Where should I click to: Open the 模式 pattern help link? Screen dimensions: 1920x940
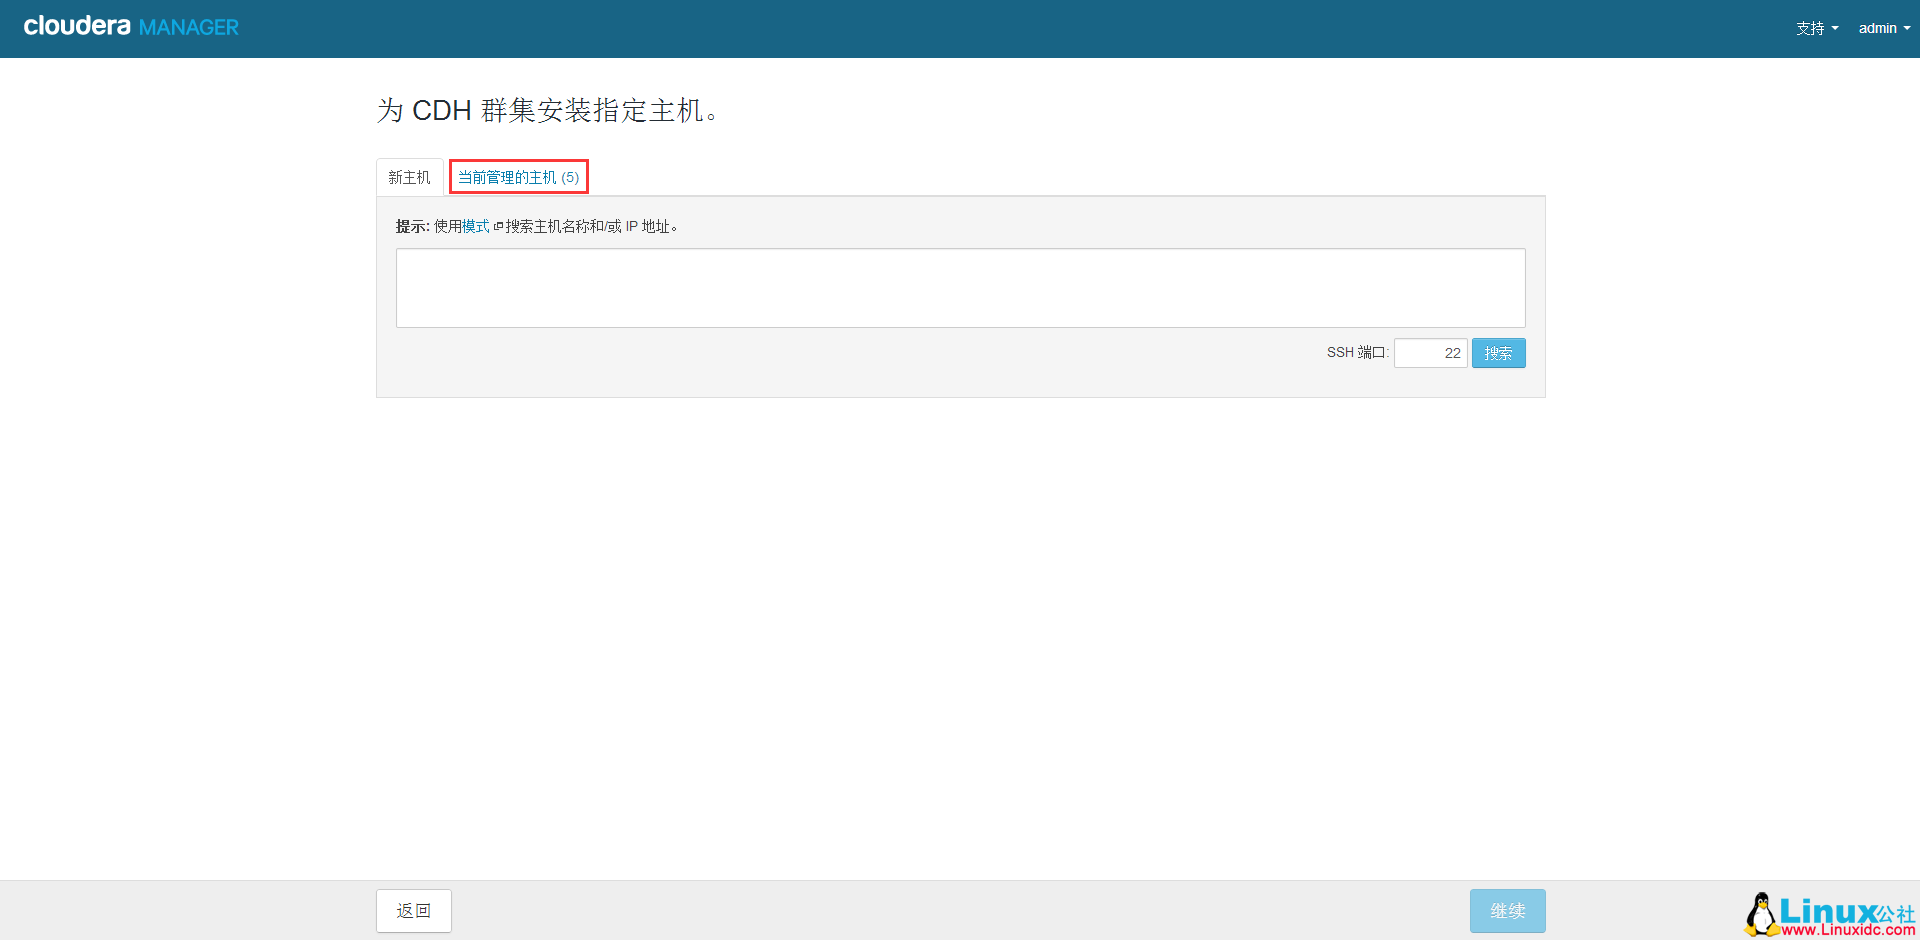pos(475,226)
